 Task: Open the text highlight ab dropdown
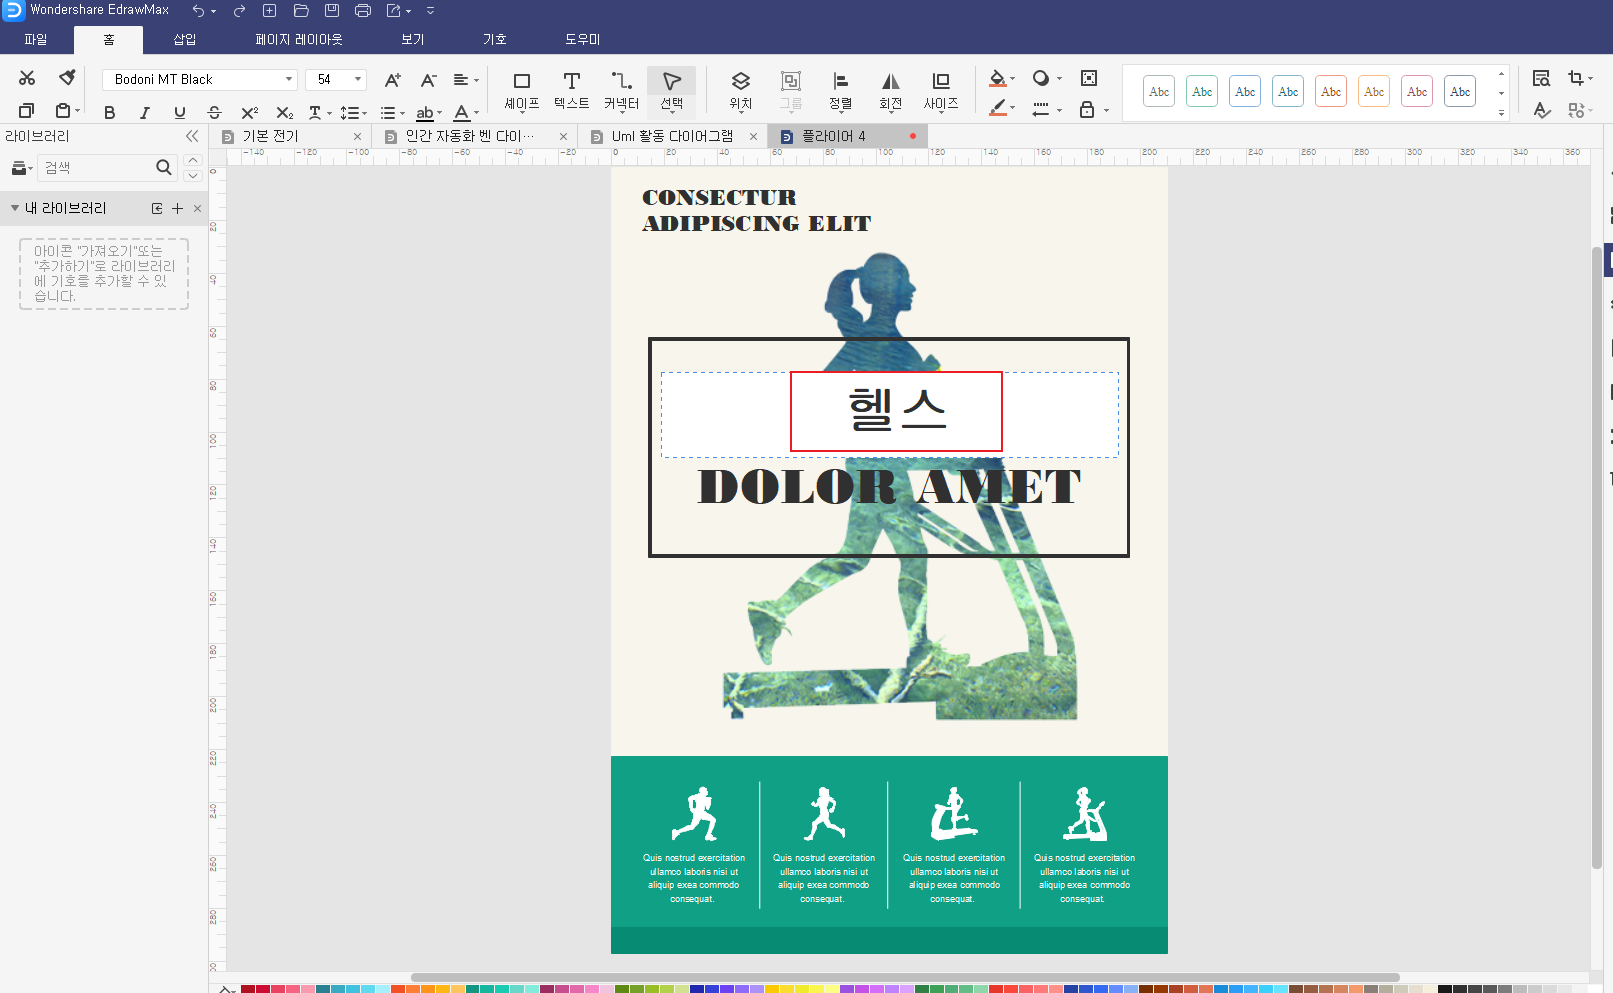[x=428, y=113]
